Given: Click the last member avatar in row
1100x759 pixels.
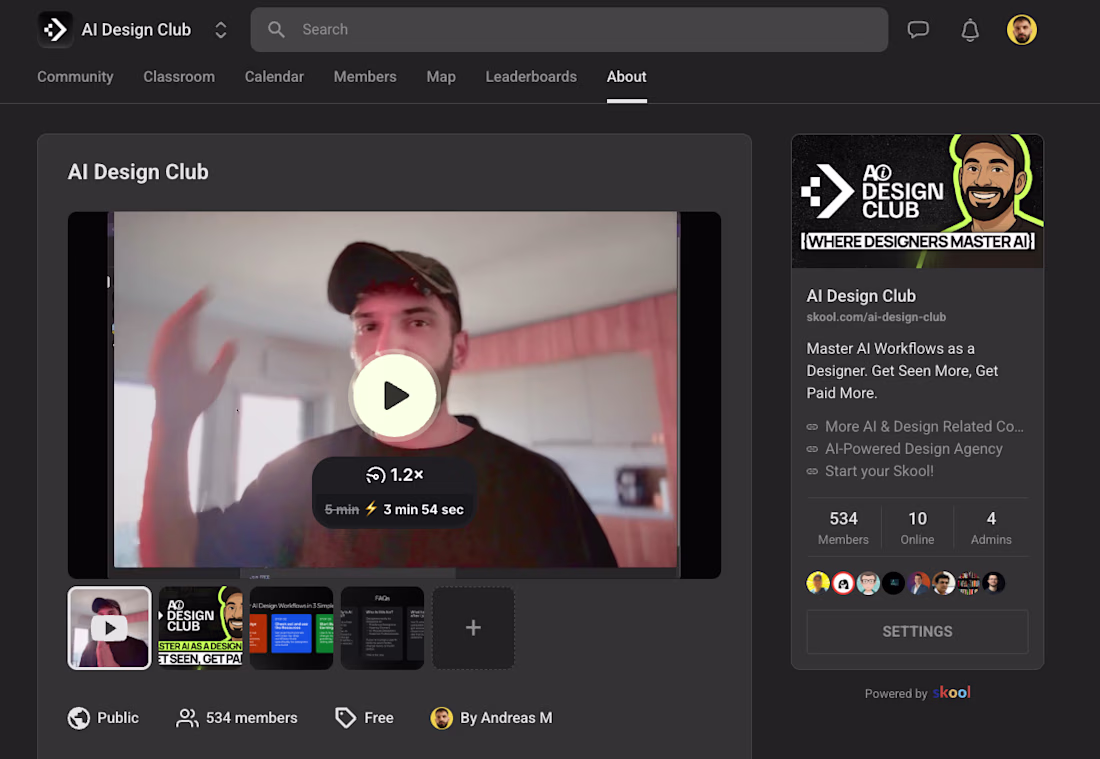Looking at the screenshot, I should click(x=993, y=583).
